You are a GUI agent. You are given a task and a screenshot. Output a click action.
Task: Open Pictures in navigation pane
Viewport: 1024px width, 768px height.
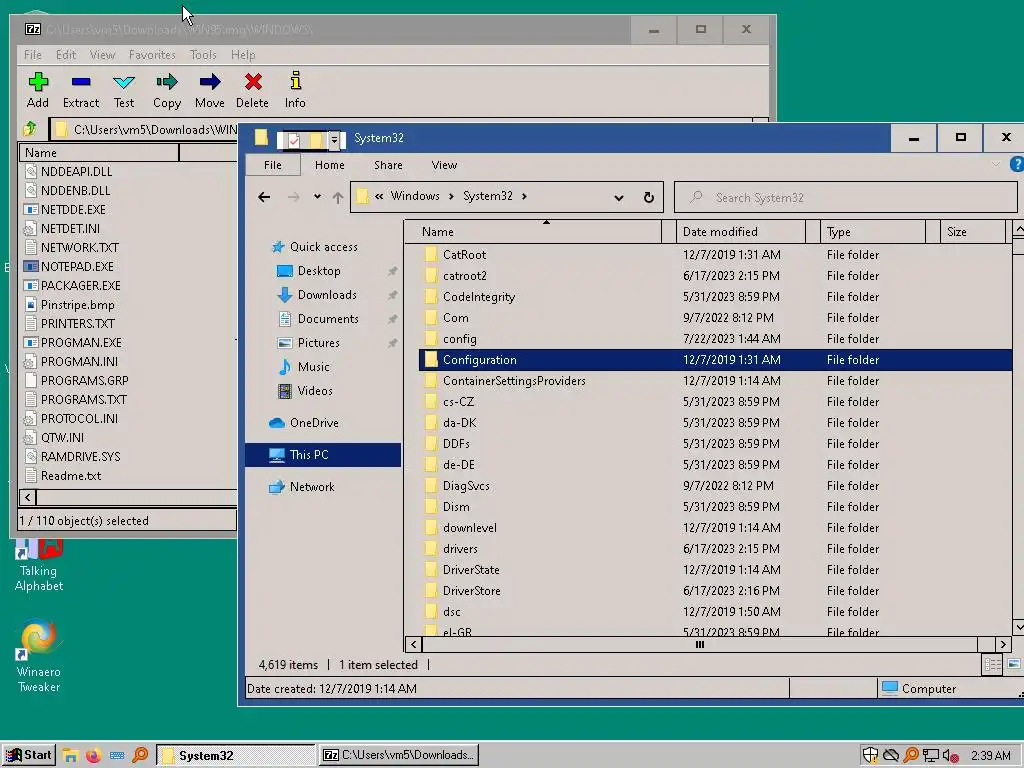pos(318,343)
